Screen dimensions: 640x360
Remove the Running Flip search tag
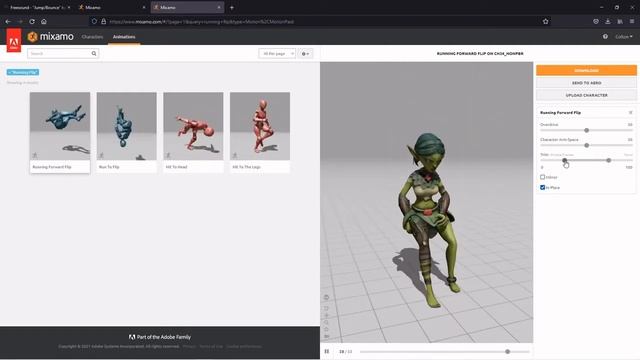23,72
